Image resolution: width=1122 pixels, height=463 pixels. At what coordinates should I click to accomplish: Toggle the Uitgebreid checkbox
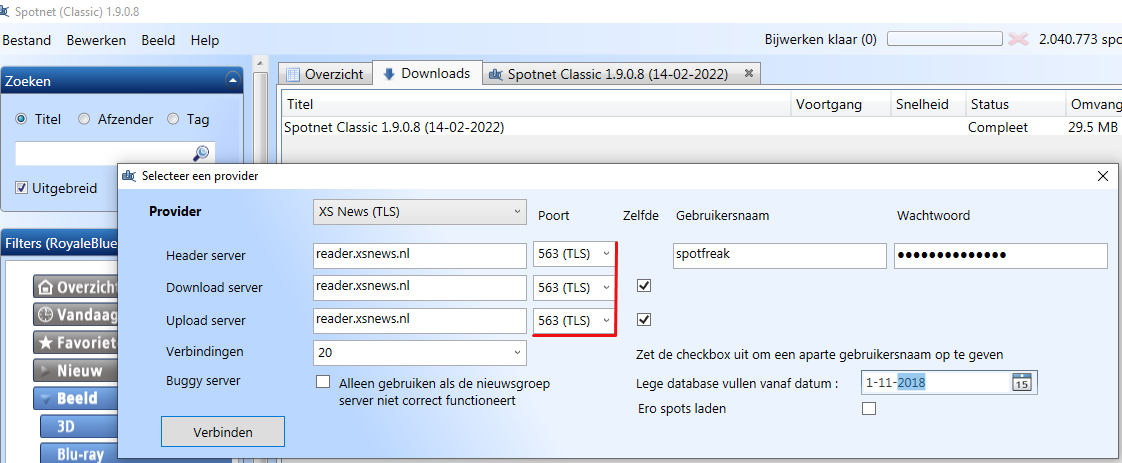tap(21, 188)
